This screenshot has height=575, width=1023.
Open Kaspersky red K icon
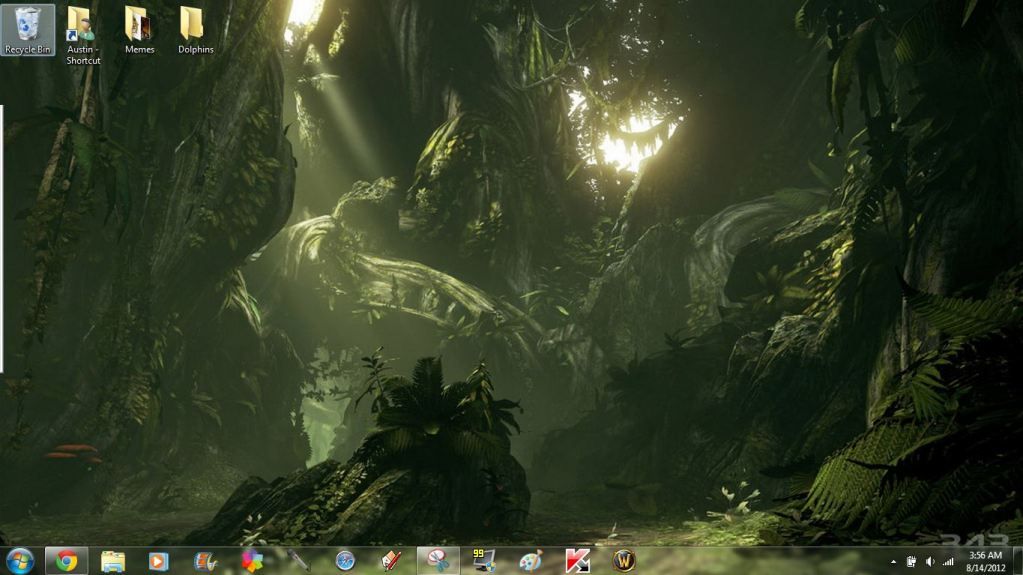pyautogui.click(x=577, y=561)
